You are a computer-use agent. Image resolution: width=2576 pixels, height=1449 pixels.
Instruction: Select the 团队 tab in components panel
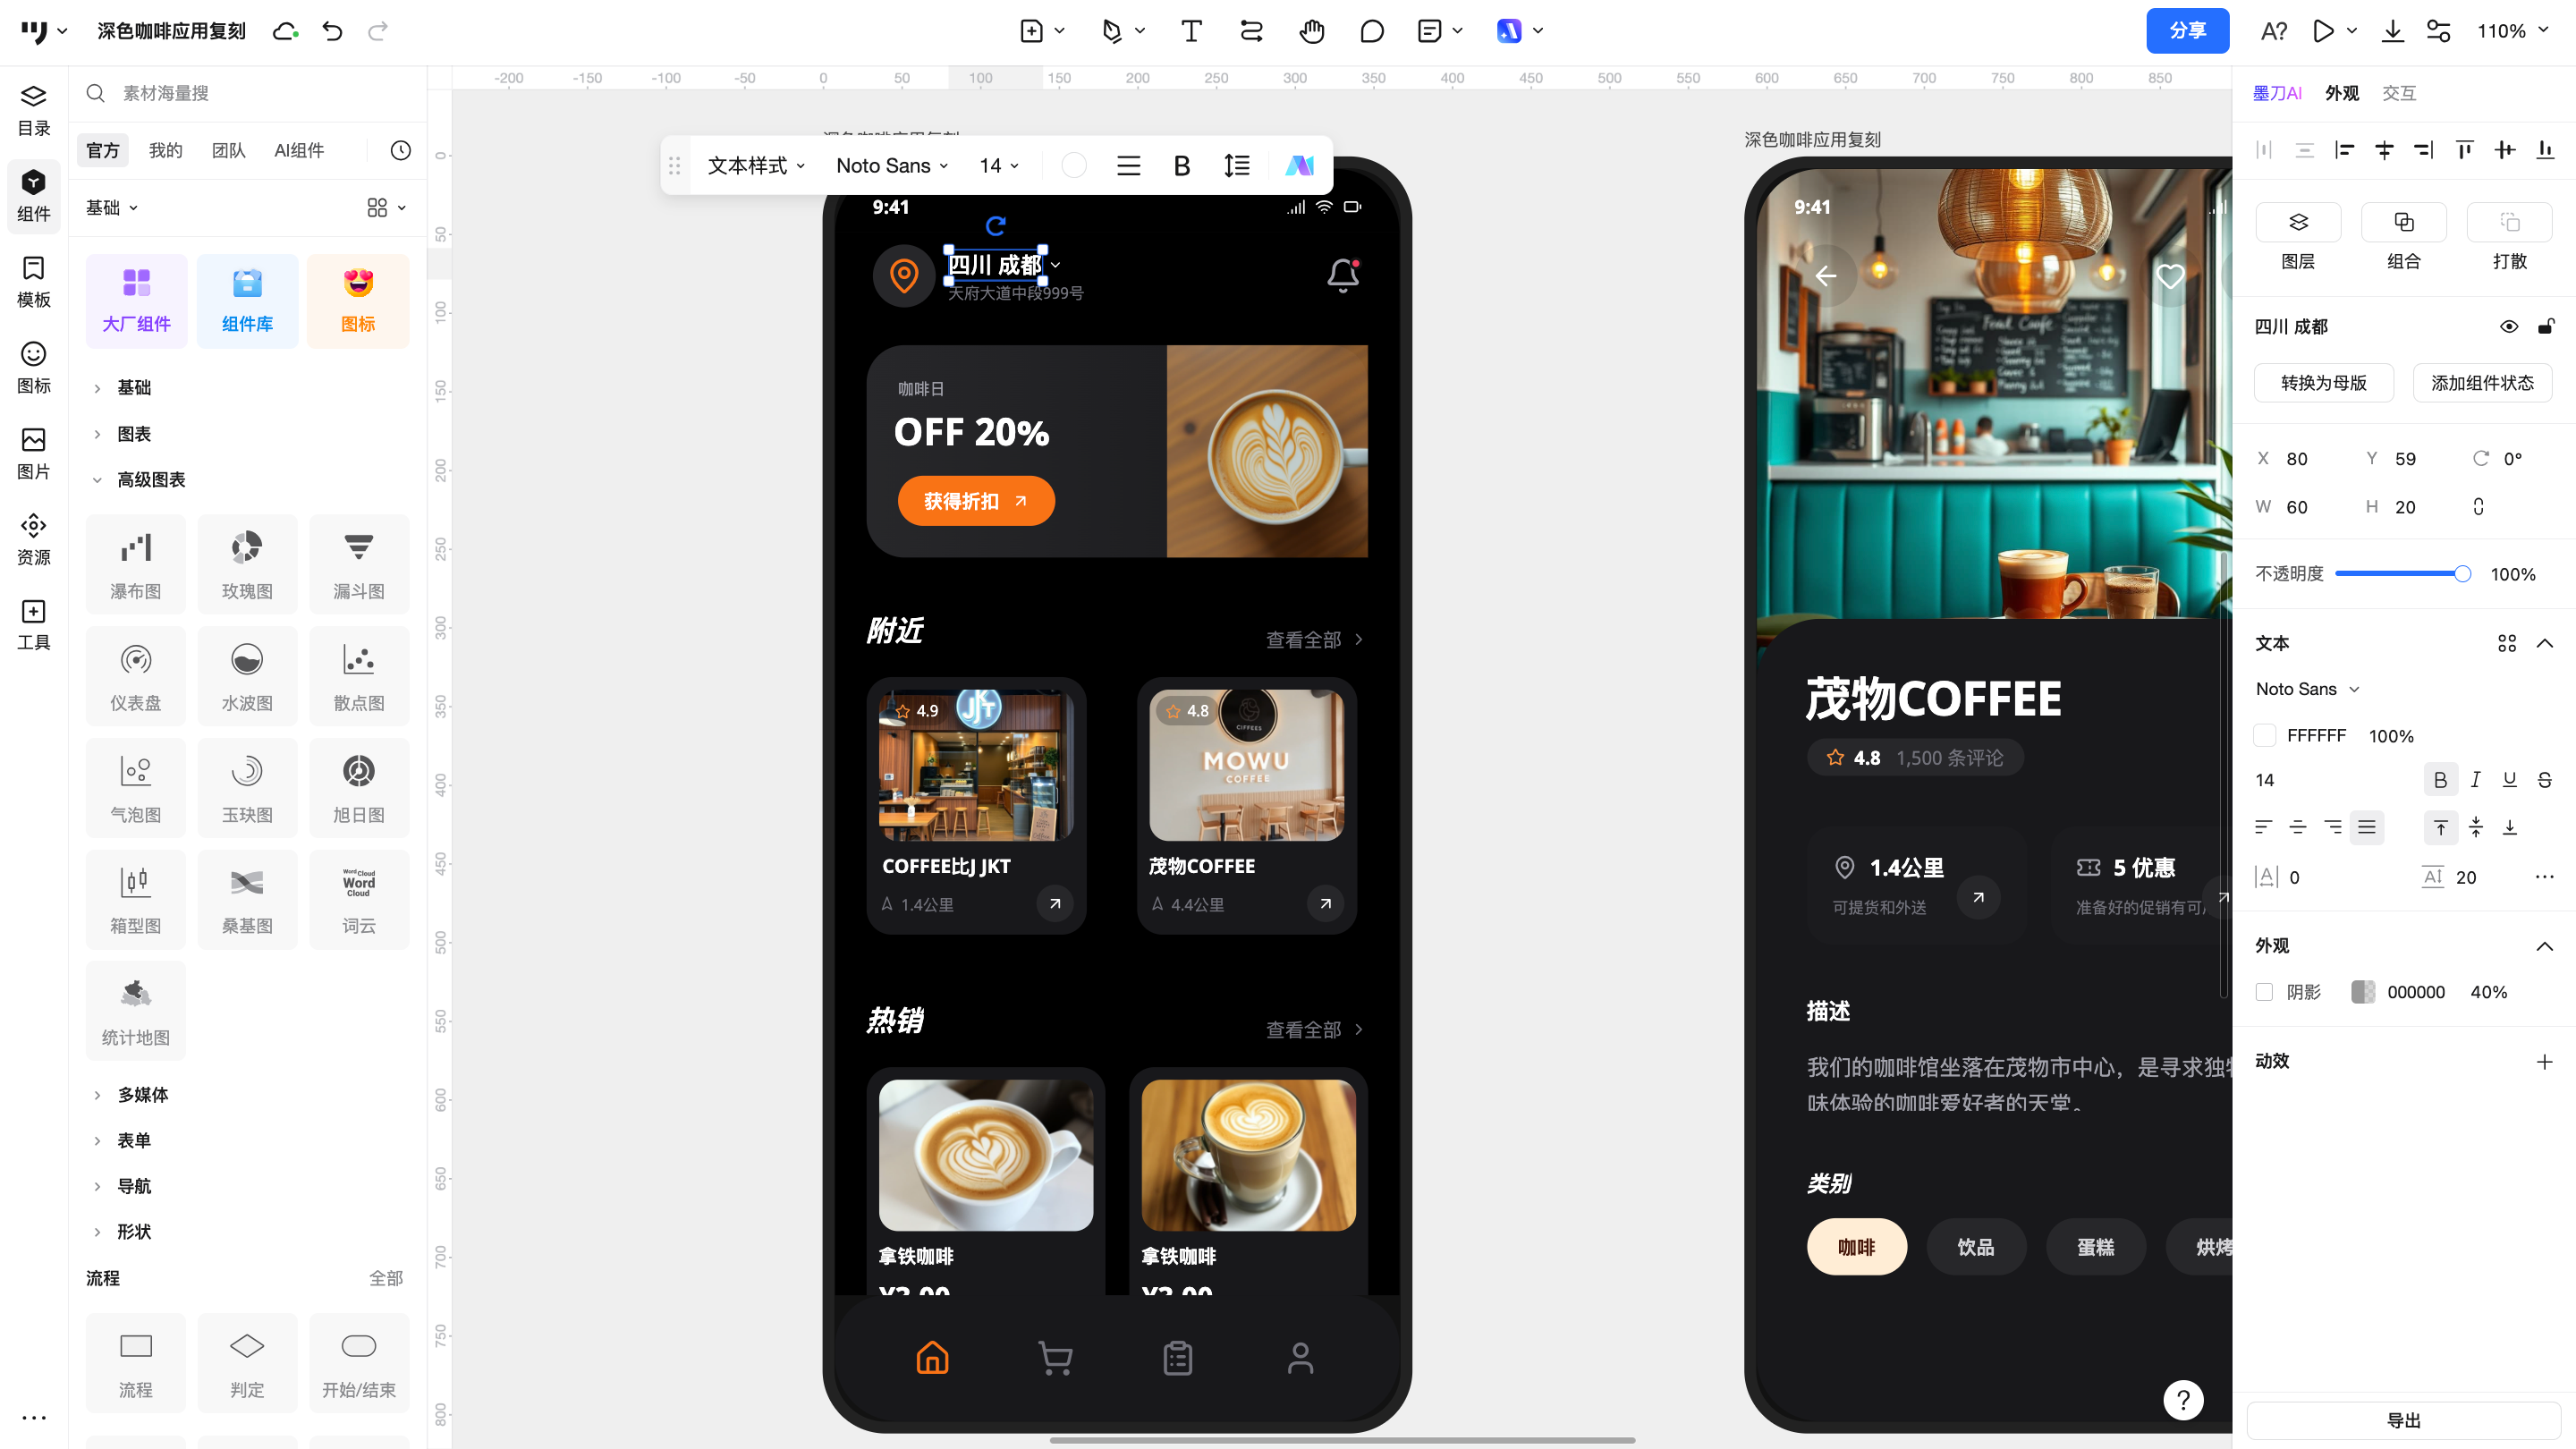pos(228,150)
